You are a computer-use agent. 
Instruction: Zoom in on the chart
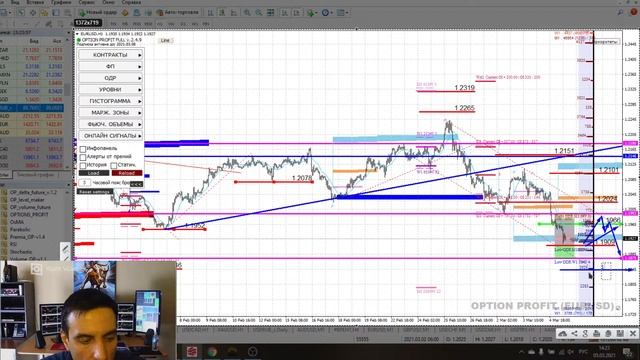247,13
